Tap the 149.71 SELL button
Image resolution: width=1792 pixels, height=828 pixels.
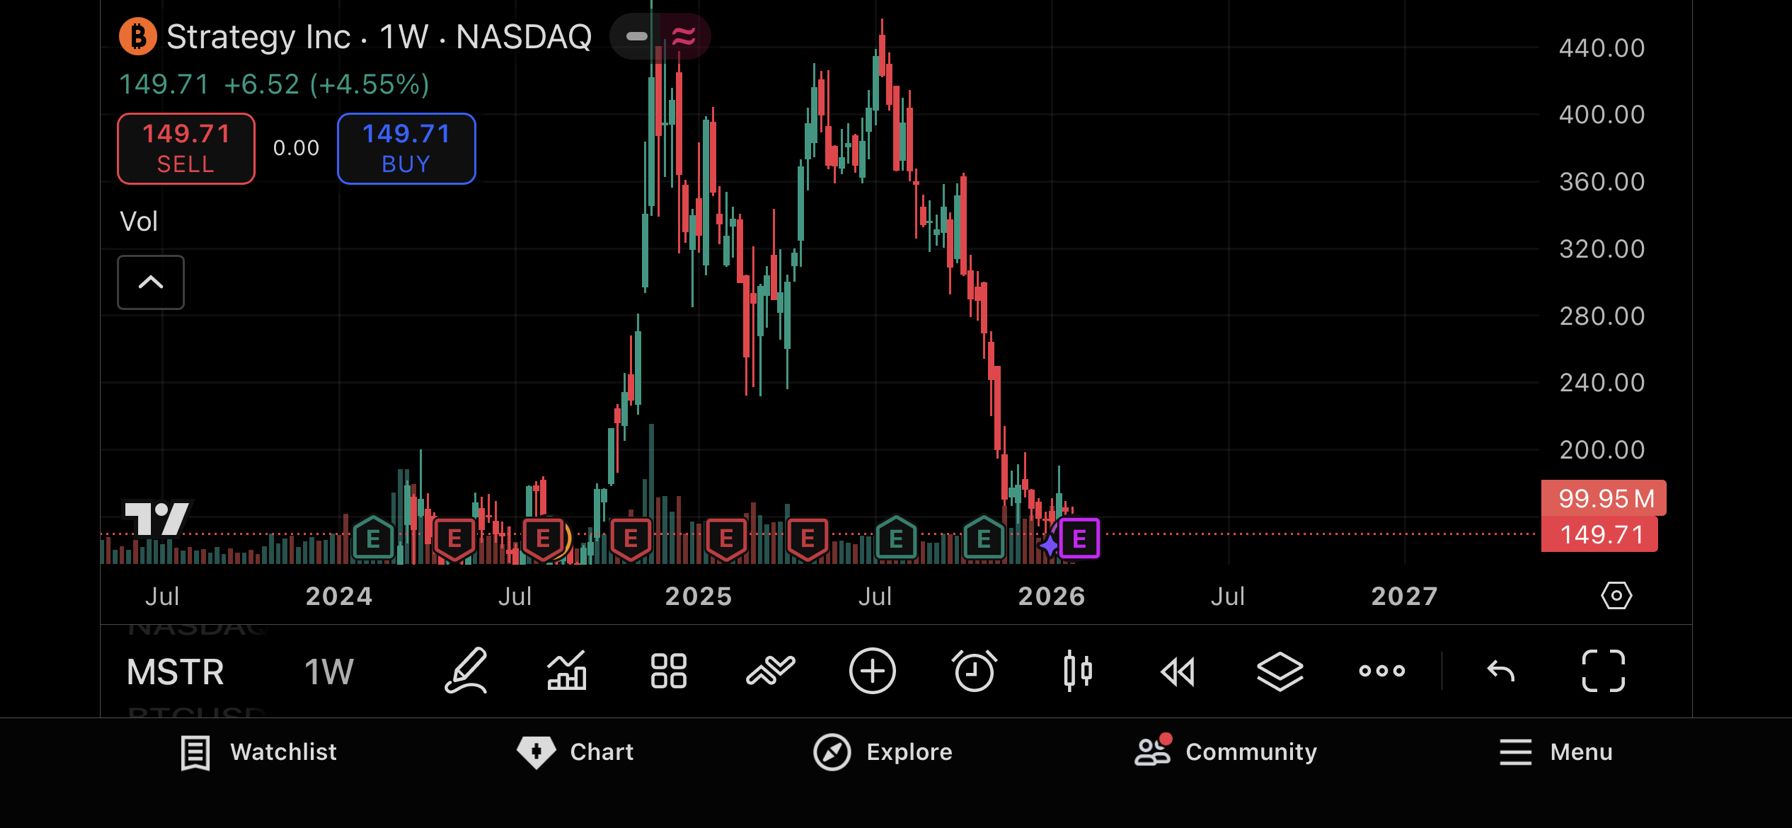click(x=186, y=149)
